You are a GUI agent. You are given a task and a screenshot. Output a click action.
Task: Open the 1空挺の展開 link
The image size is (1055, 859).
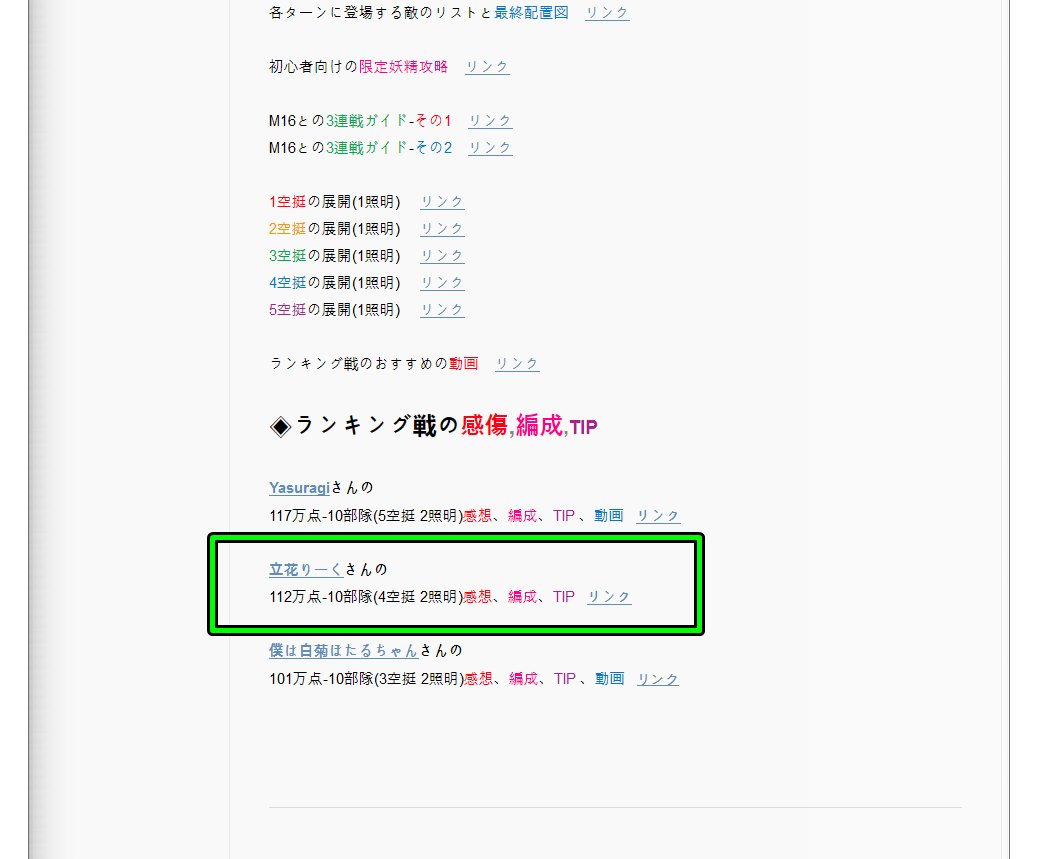[x=442, y=202]
